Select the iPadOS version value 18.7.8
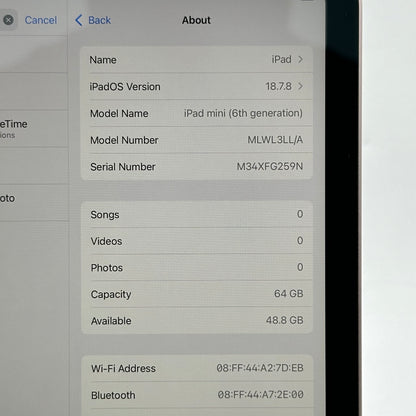The width and height of the screenshot is (416, 416). (x=278, y=86)
